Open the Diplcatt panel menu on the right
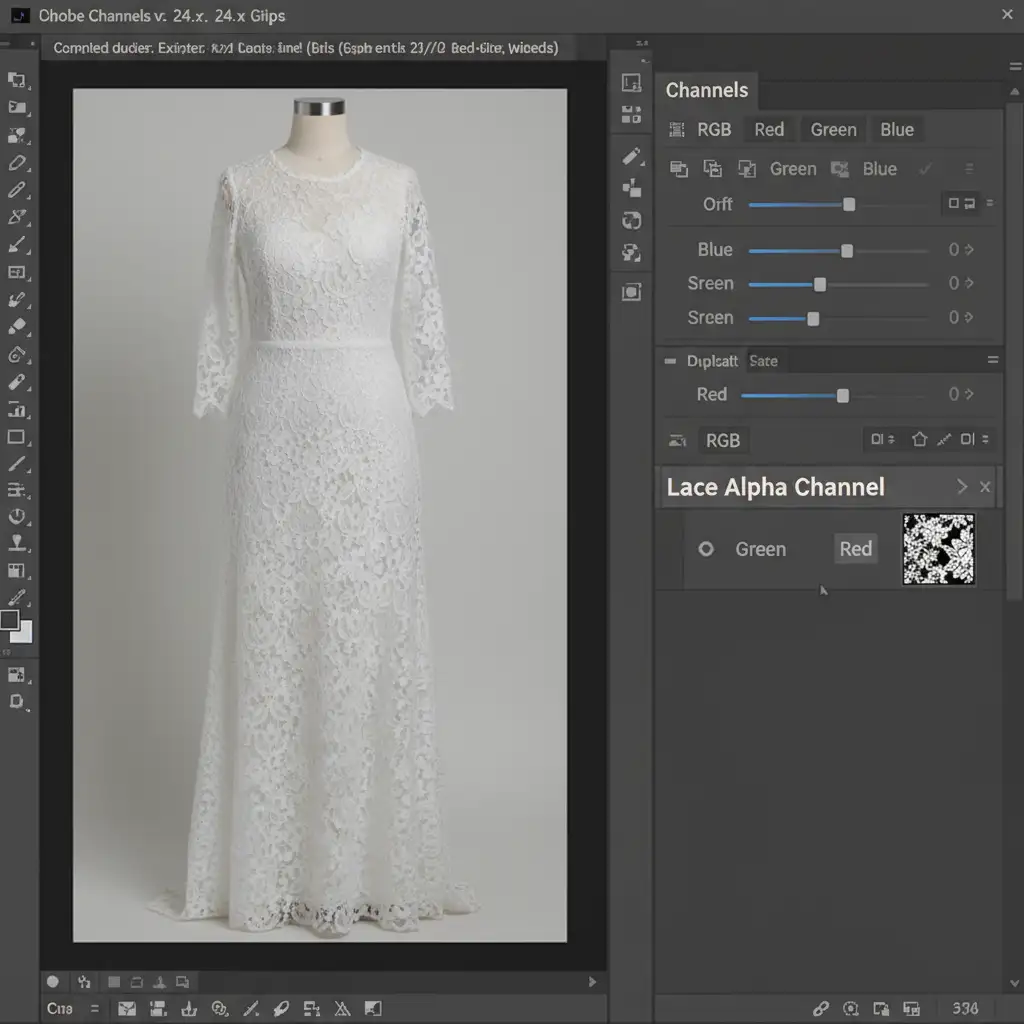Image resolution: width=1024 pixels, height=1024 pixels. click(993, 360)
